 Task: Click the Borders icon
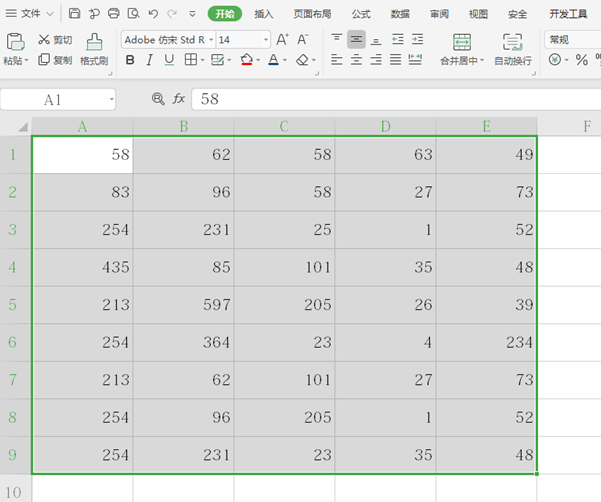(x=190, y=60)
